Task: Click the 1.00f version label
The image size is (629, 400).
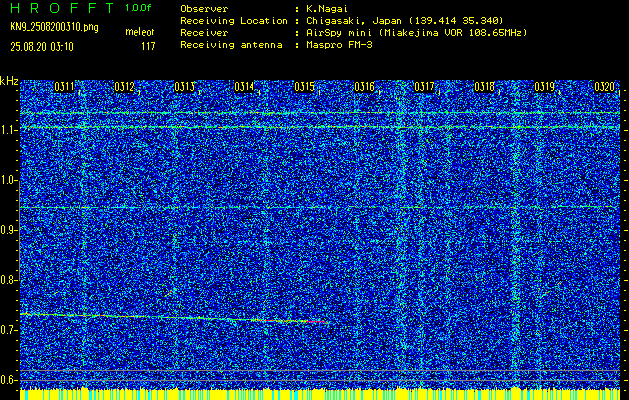Action: click(138, 8)
